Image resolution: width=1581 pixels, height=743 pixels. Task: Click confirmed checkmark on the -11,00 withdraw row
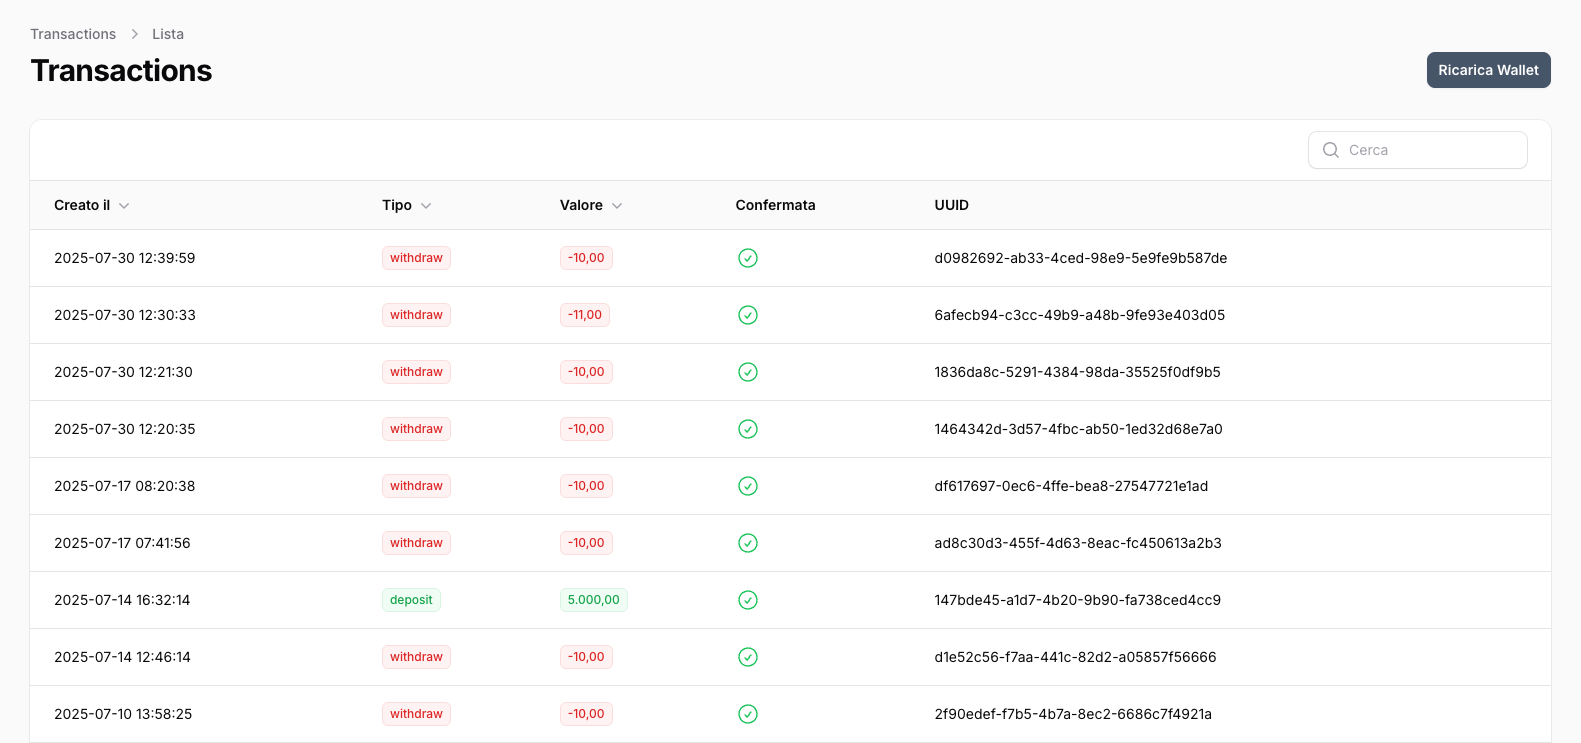click(x=747, y=315)
